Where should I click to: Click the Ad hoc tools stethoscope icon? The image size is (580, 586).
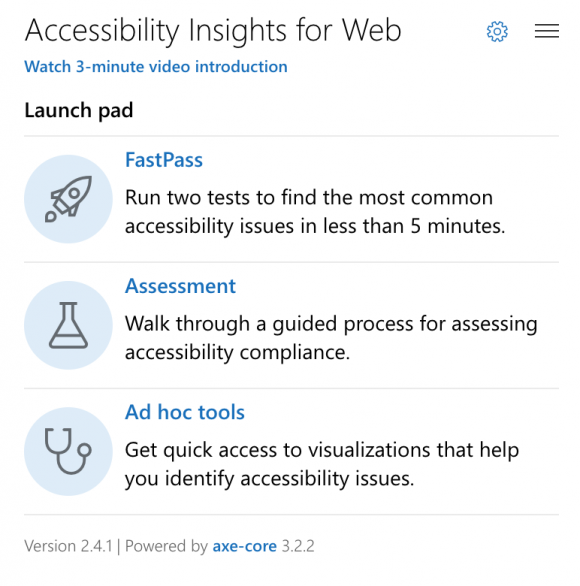click(68, 451)
